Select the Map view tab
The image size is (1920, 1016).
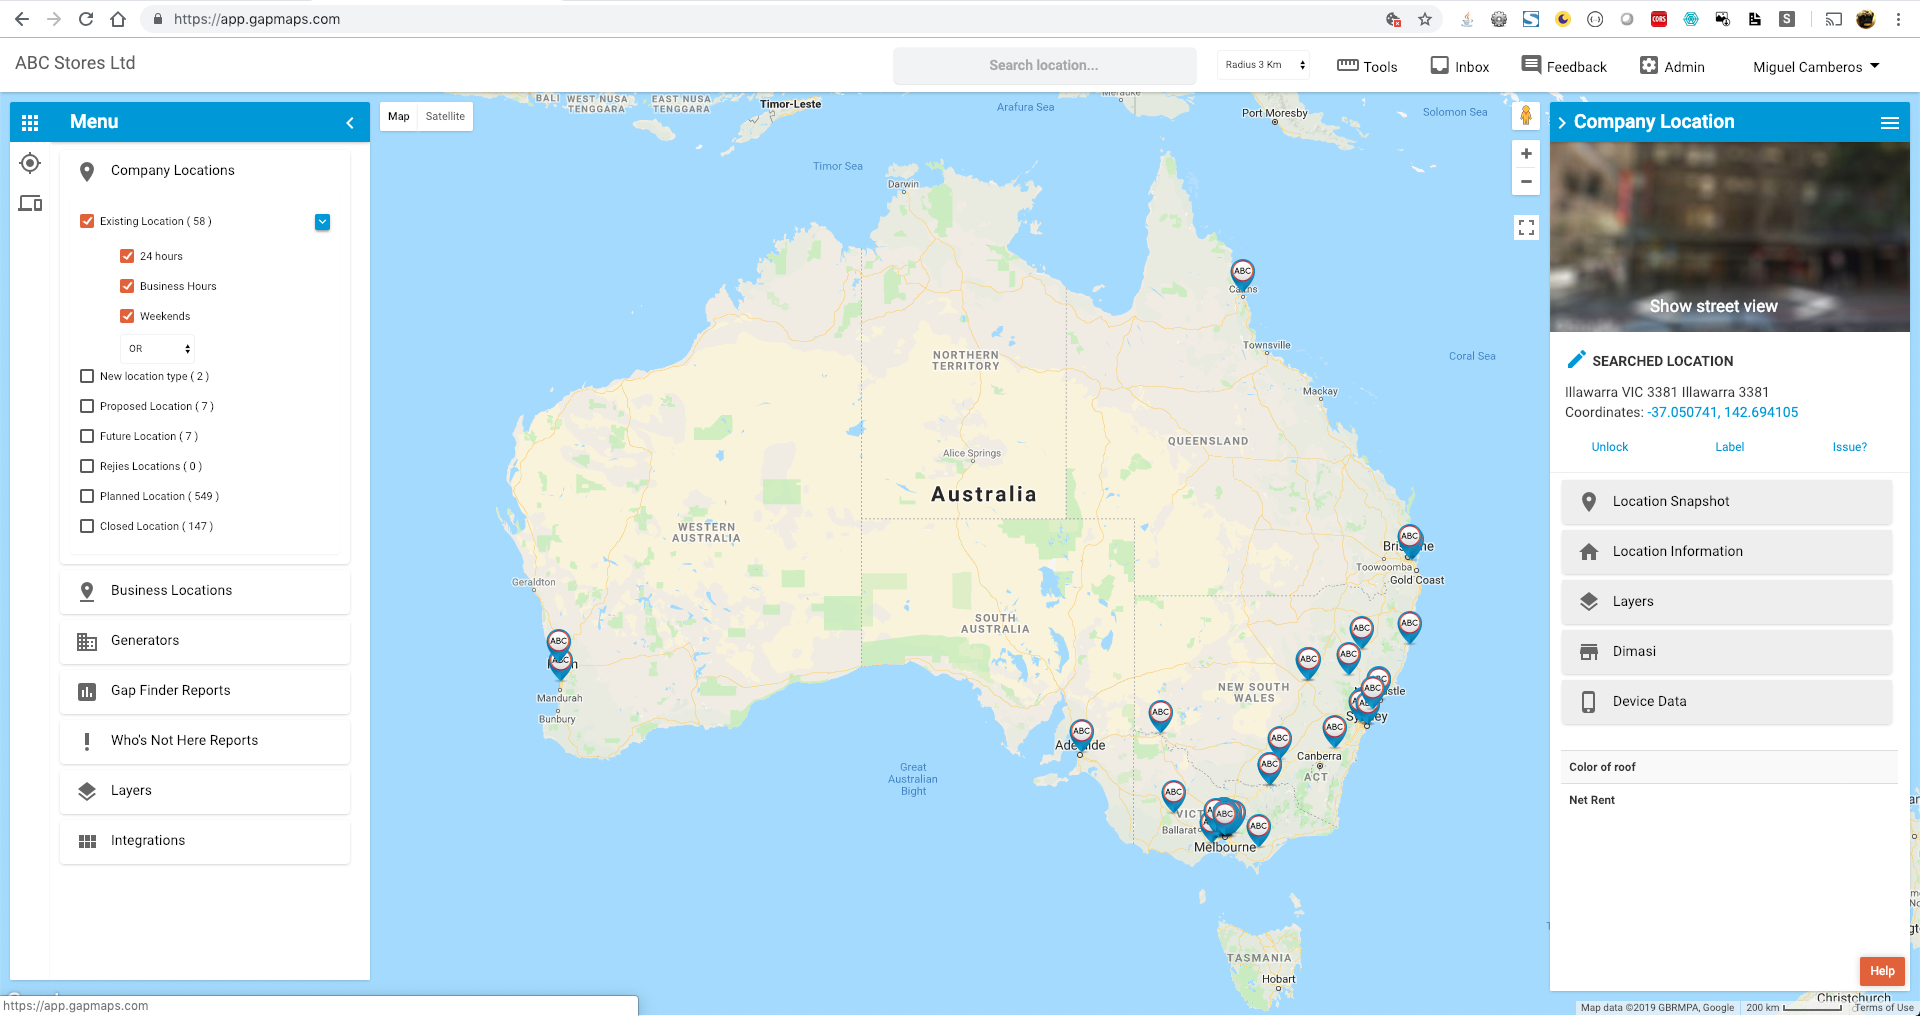tap(399, 117)
